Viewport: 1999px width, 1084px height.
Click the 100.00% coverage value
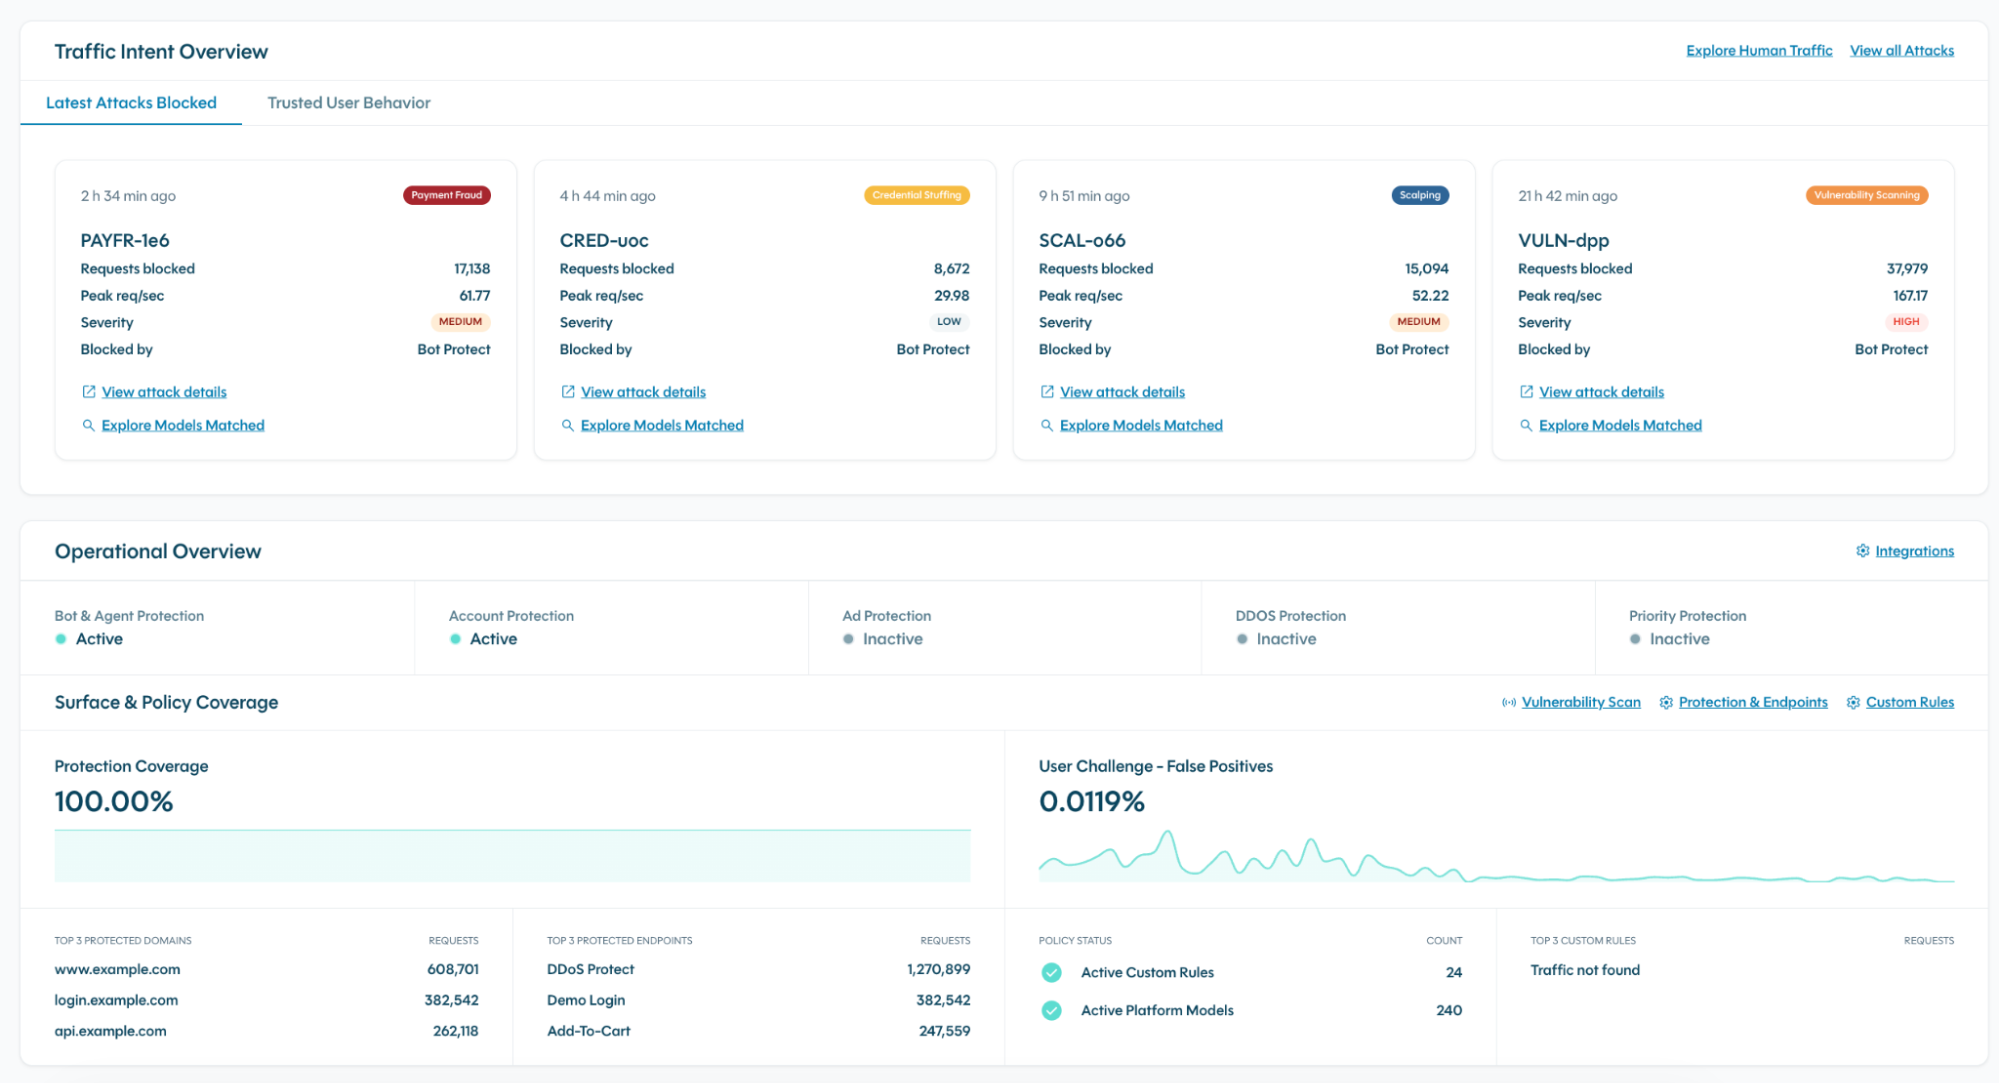tap(114, 802)
